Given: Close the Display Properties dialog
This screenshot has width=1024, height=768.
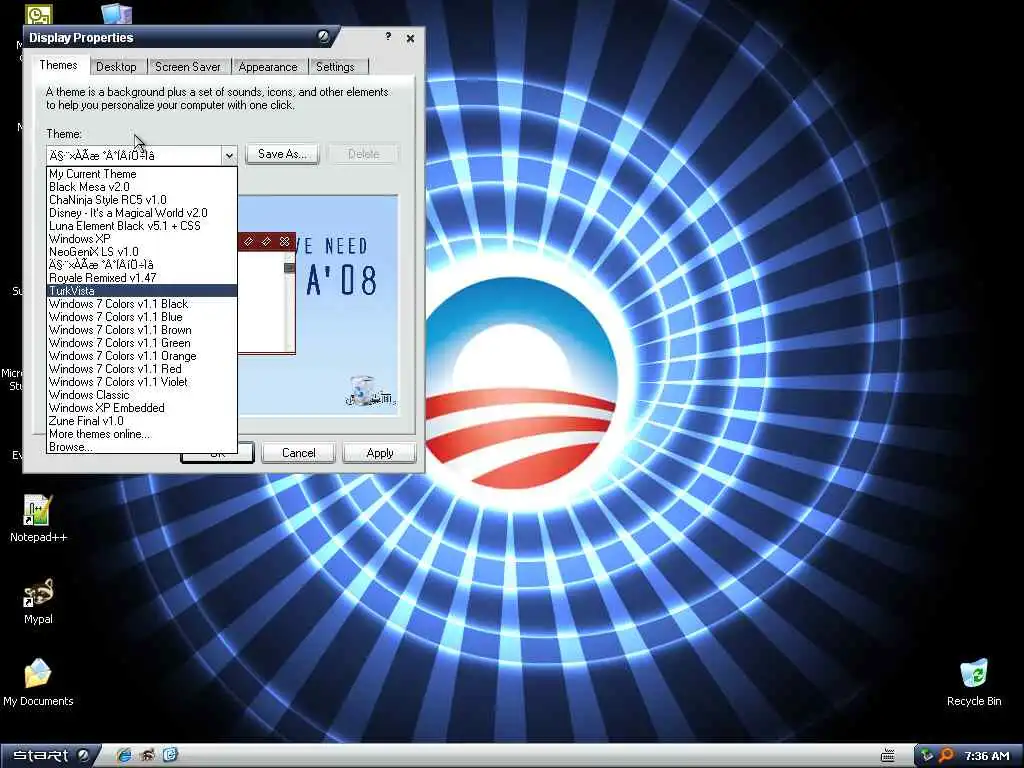Looking at the screenshot, I should pyautogui.click(x=410, y=39).
